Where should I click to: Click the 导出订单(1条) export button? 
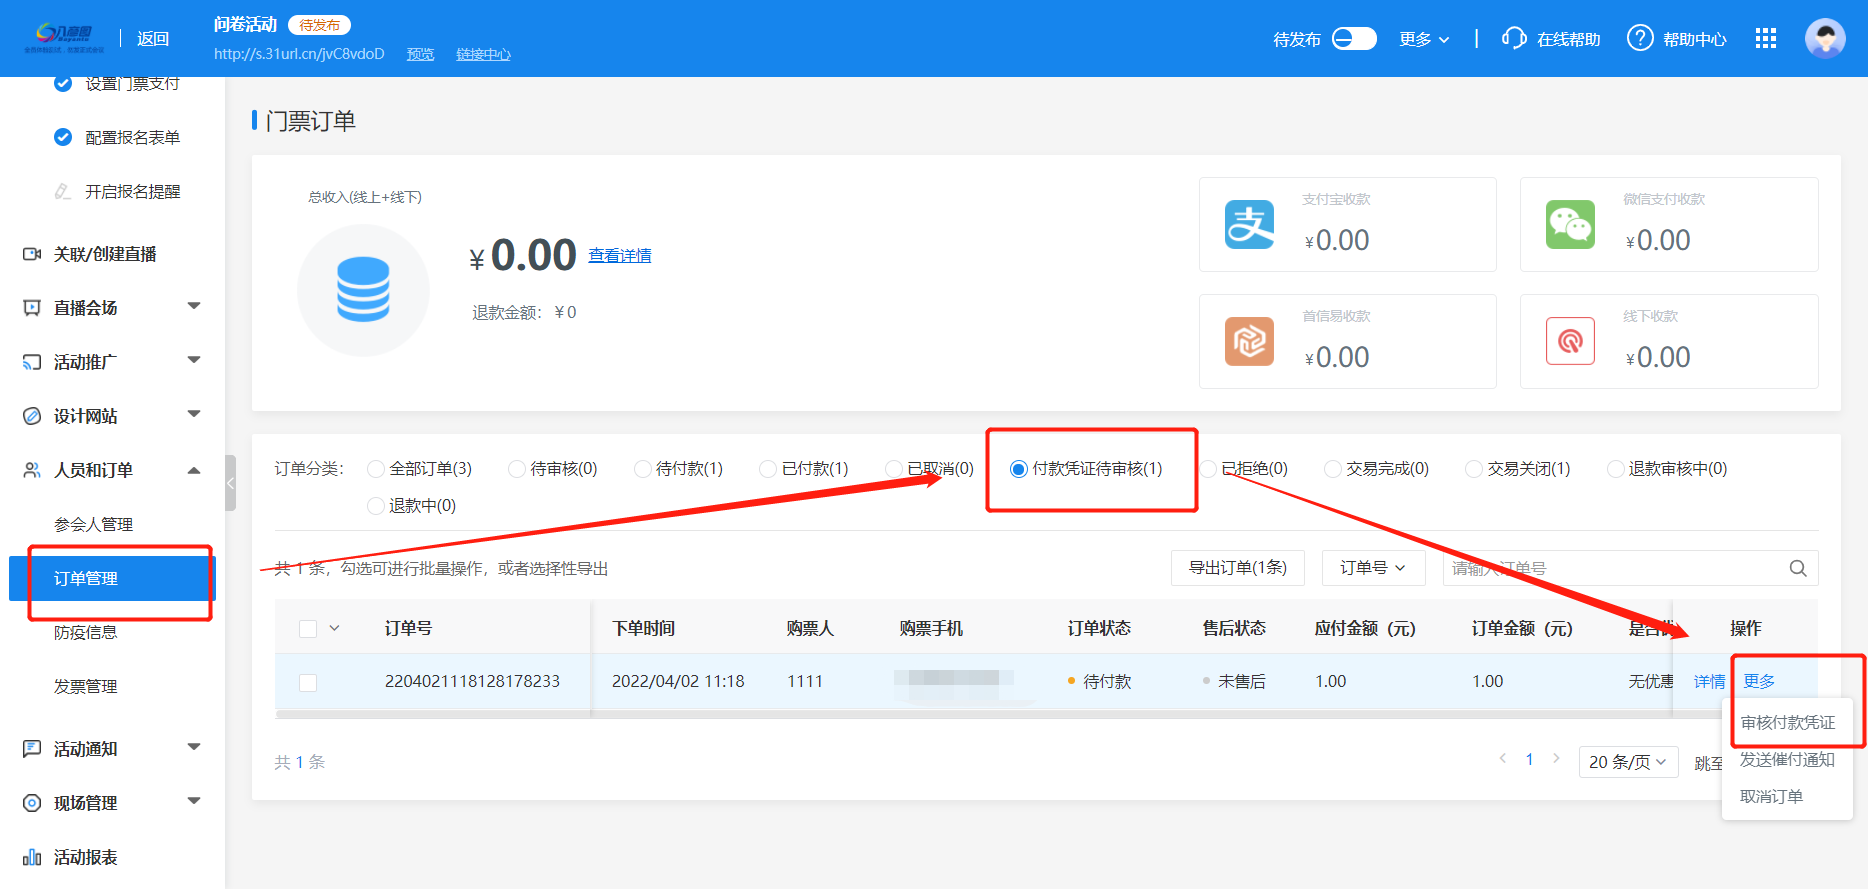pos(1237,568)
